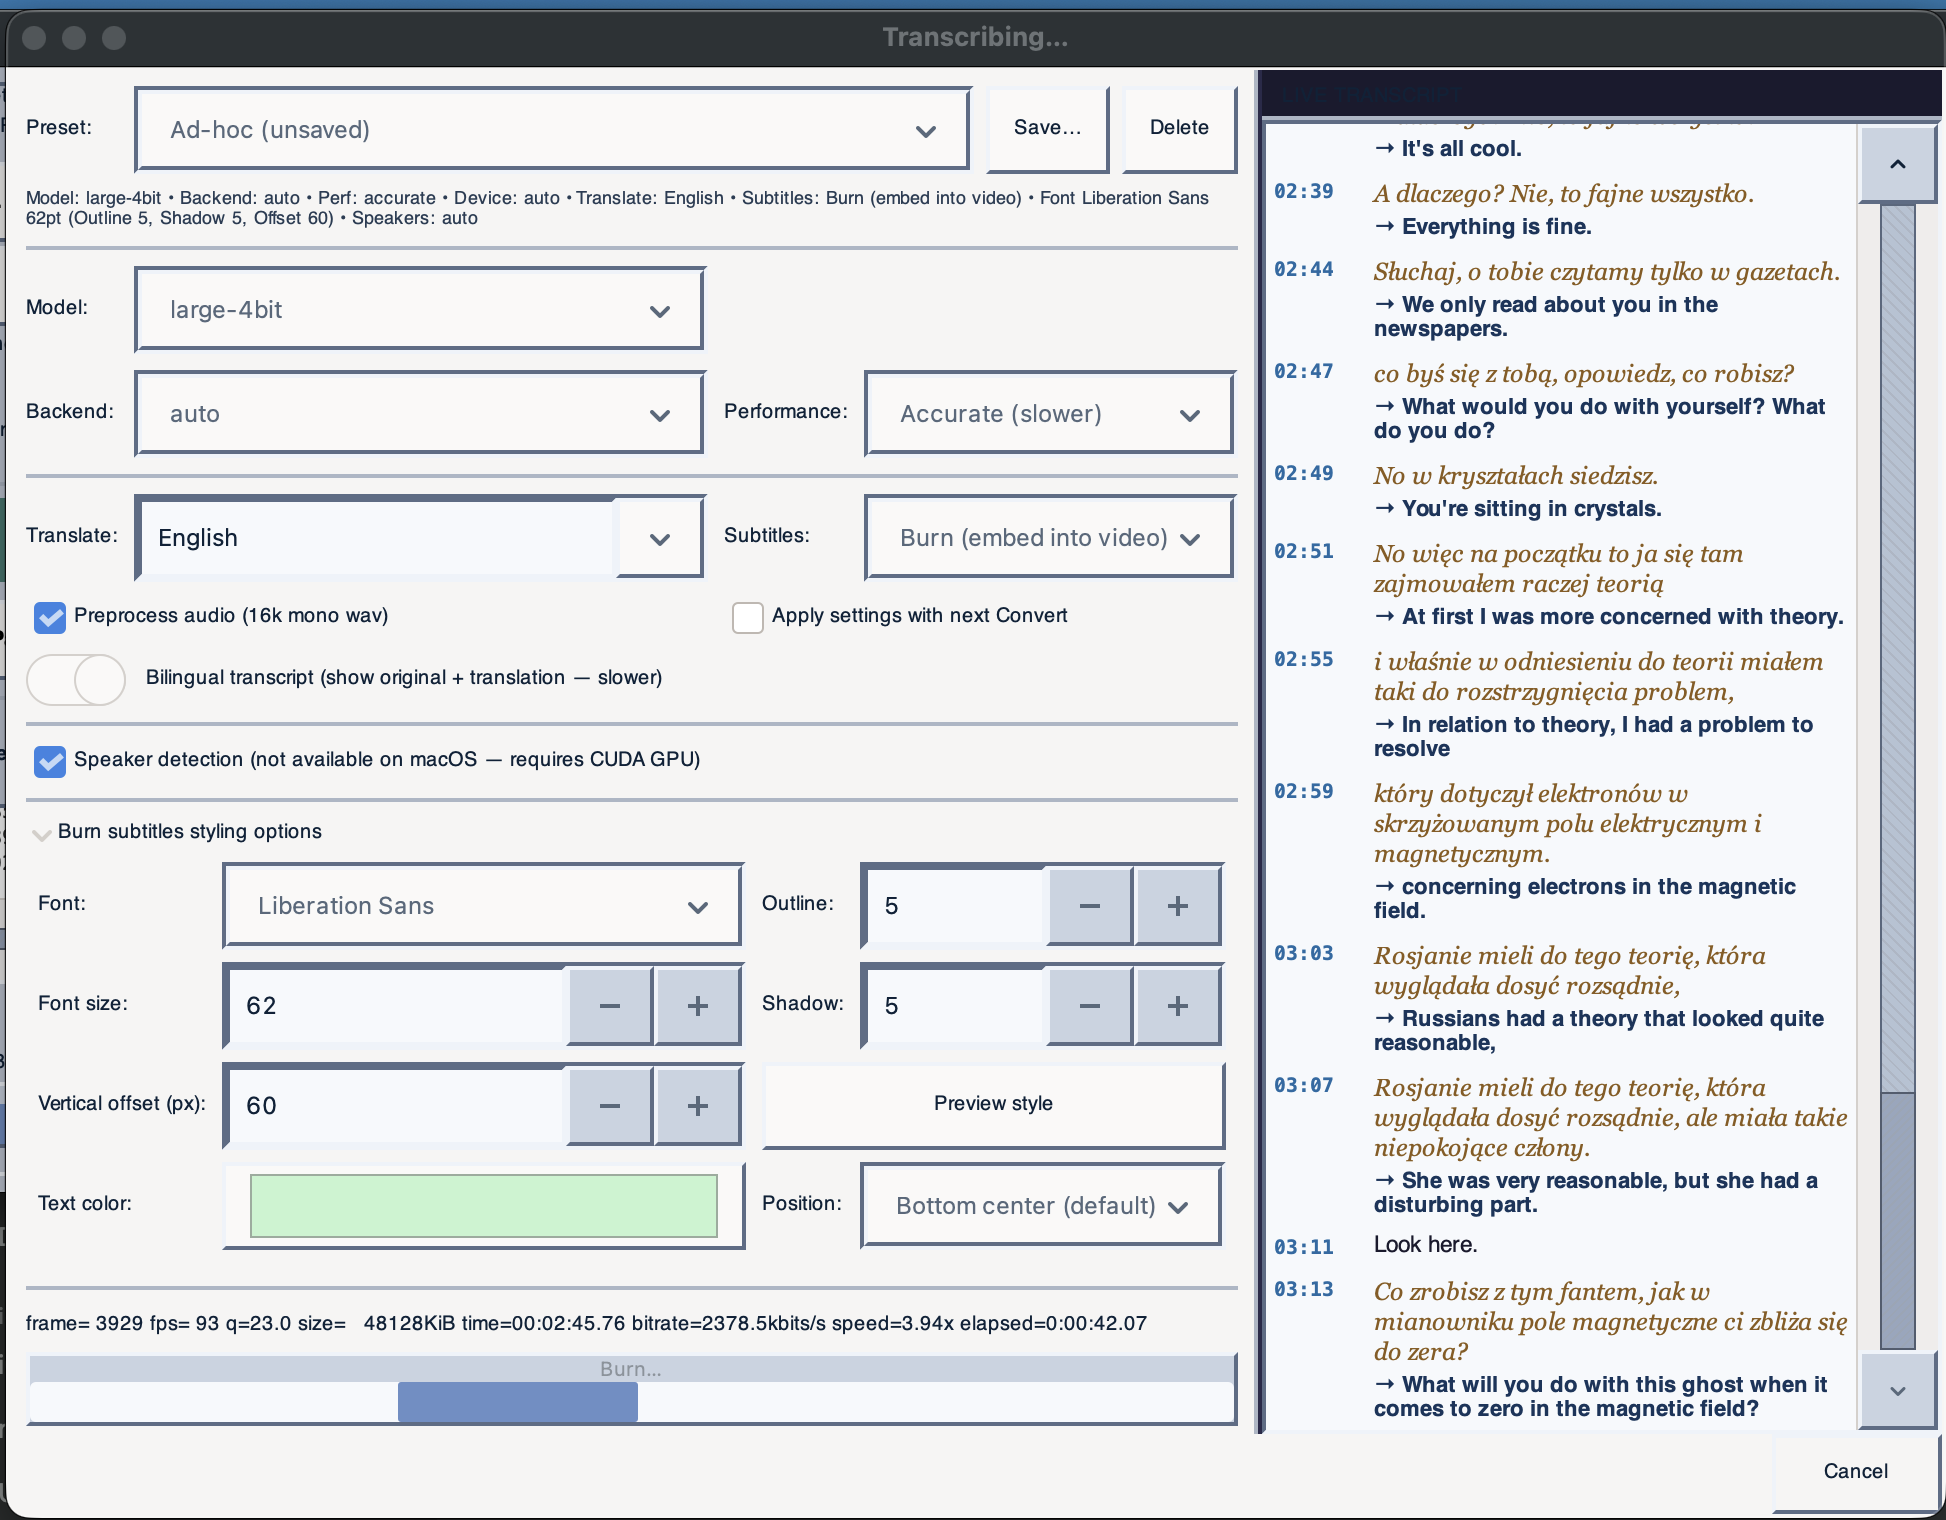Decrease the Vertical offset with minus button
The height and width of the screenshot is (1520, 1946).
pos(609,1106)
